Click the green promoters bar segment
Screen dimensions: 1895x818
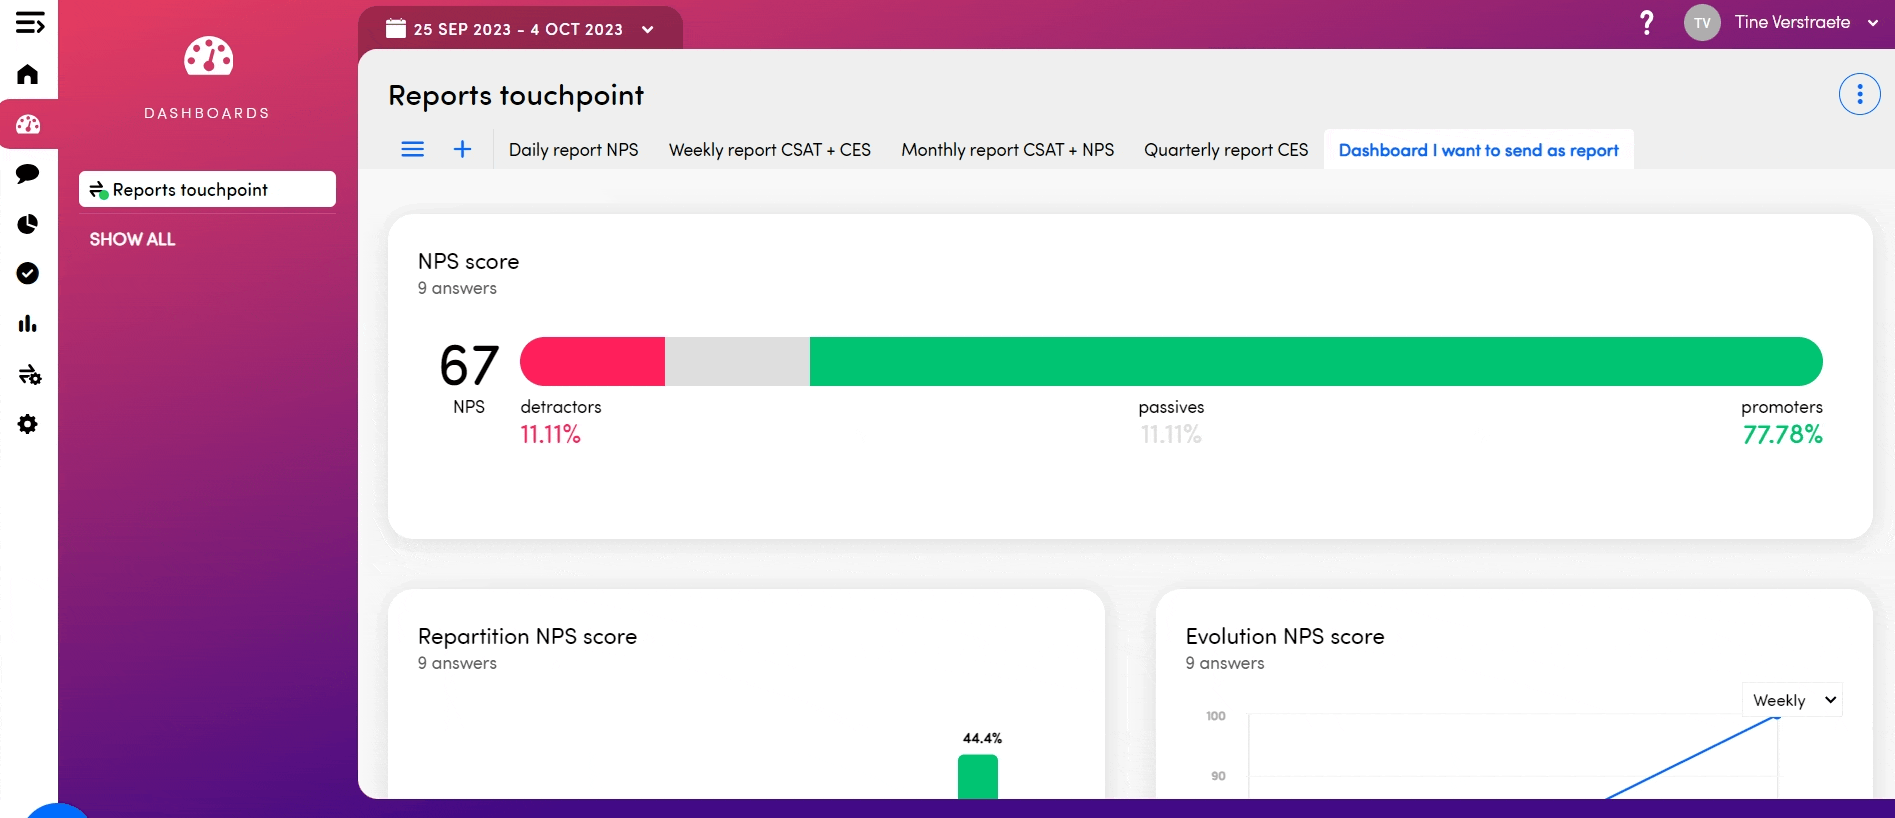click(x=1315, y=362)
